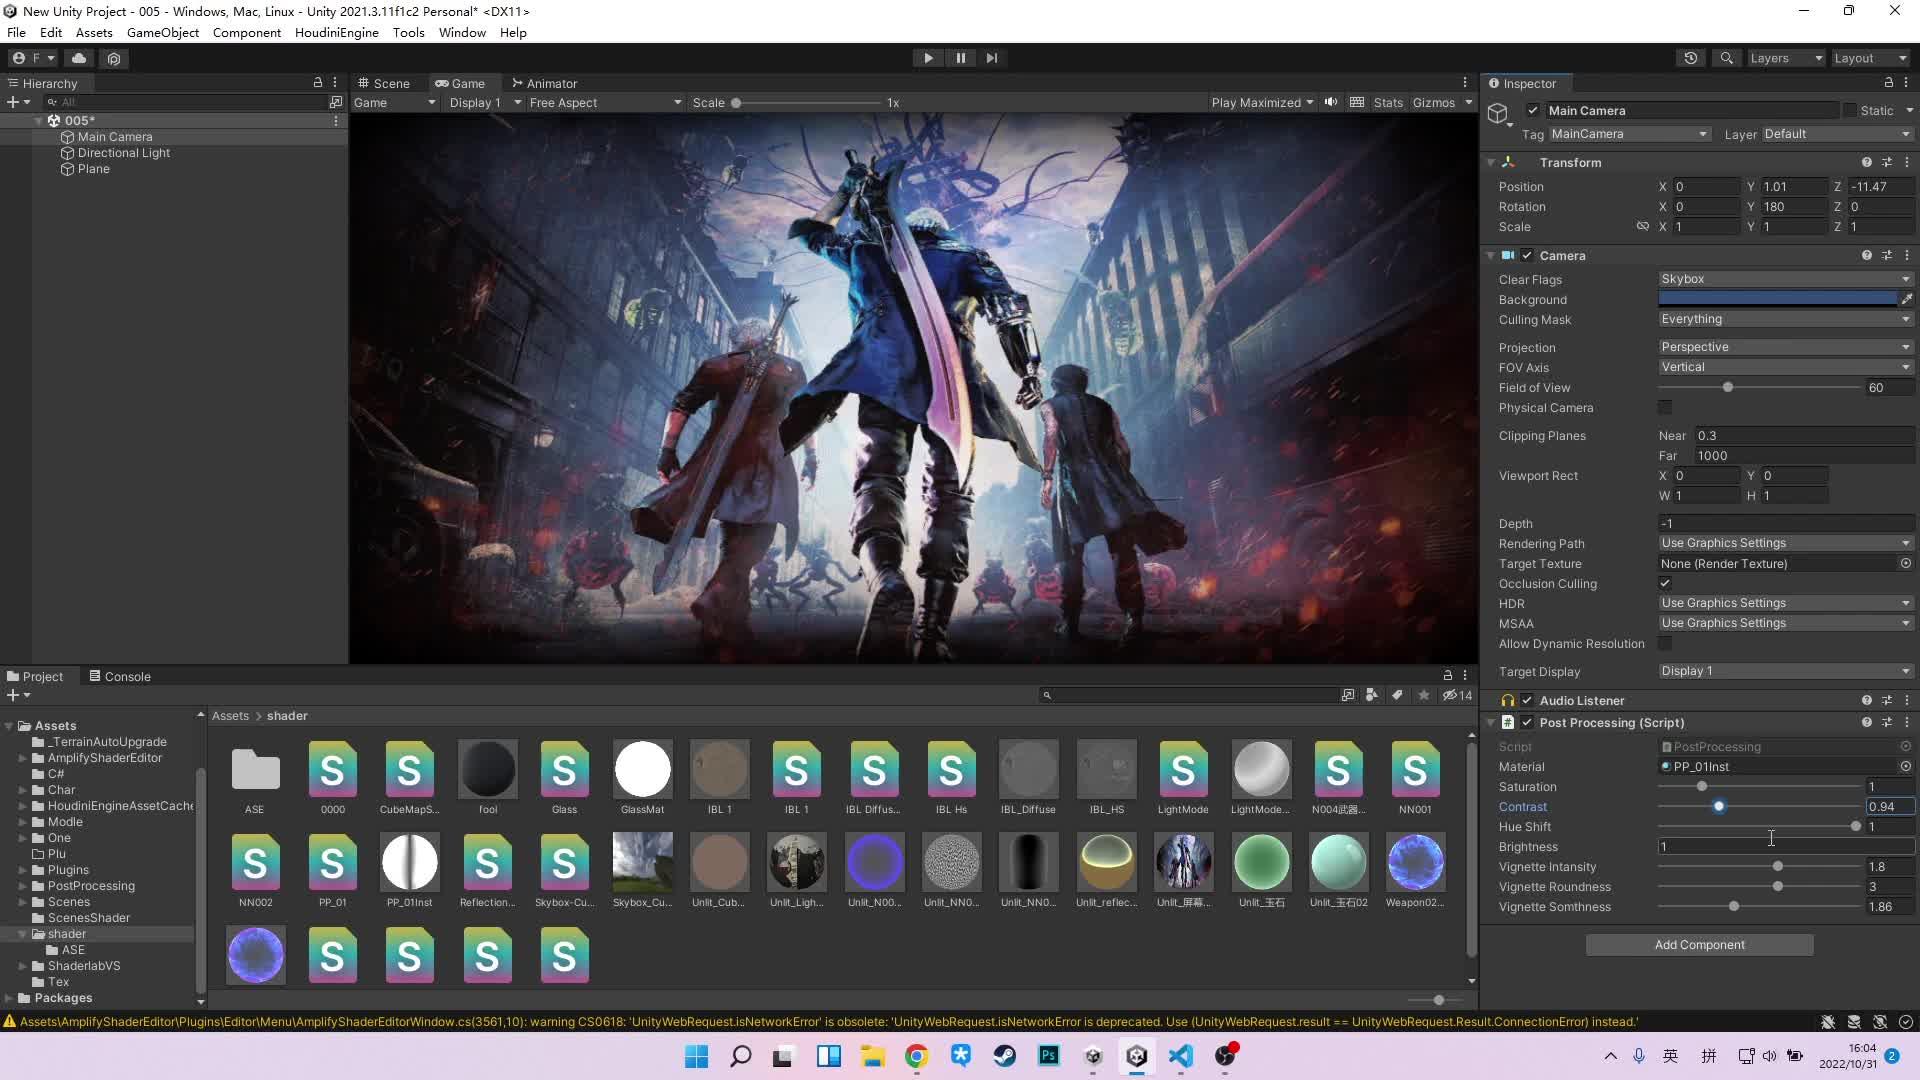Open Steam from taskbar

click(x=1004, y=1056)
